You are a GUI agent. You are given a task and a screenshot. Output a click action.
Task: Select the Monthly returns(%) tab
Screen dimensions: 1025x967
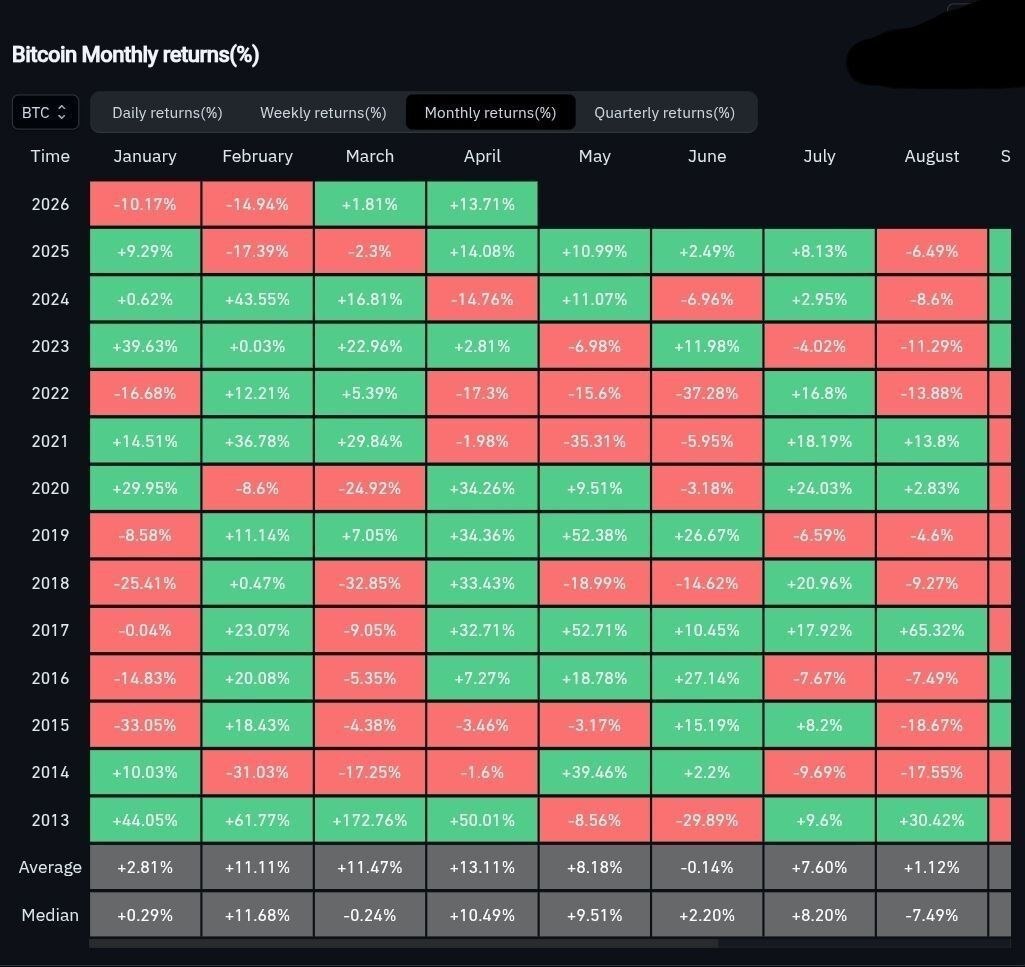point(490,112)
